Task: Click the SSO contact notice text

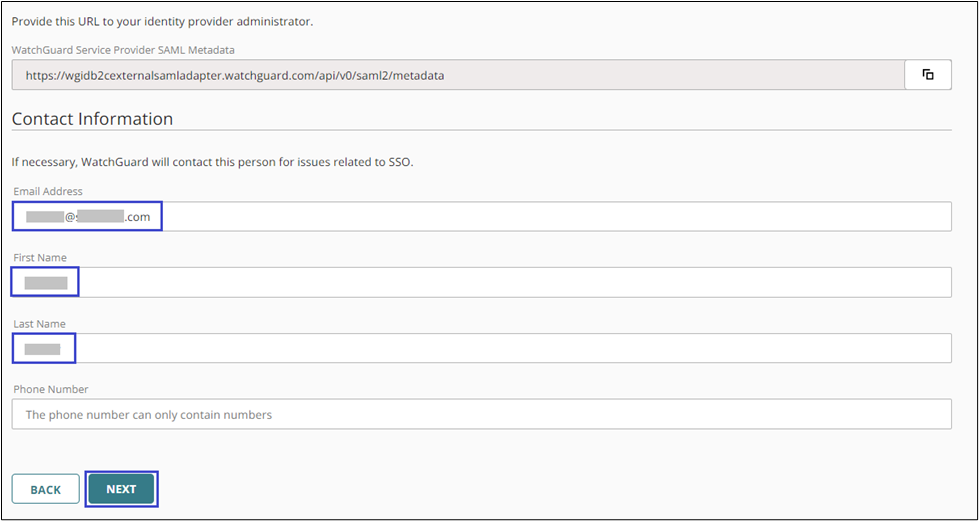Action: pyautogui.click(x=212, y=161)
